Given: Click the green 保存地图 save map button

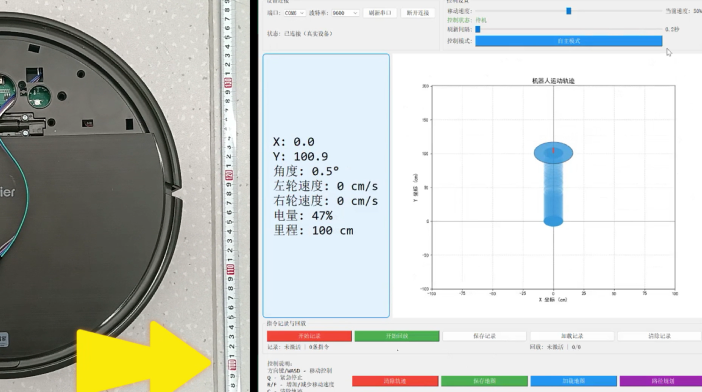Looking at the screenshot, I should click(484, 381).
